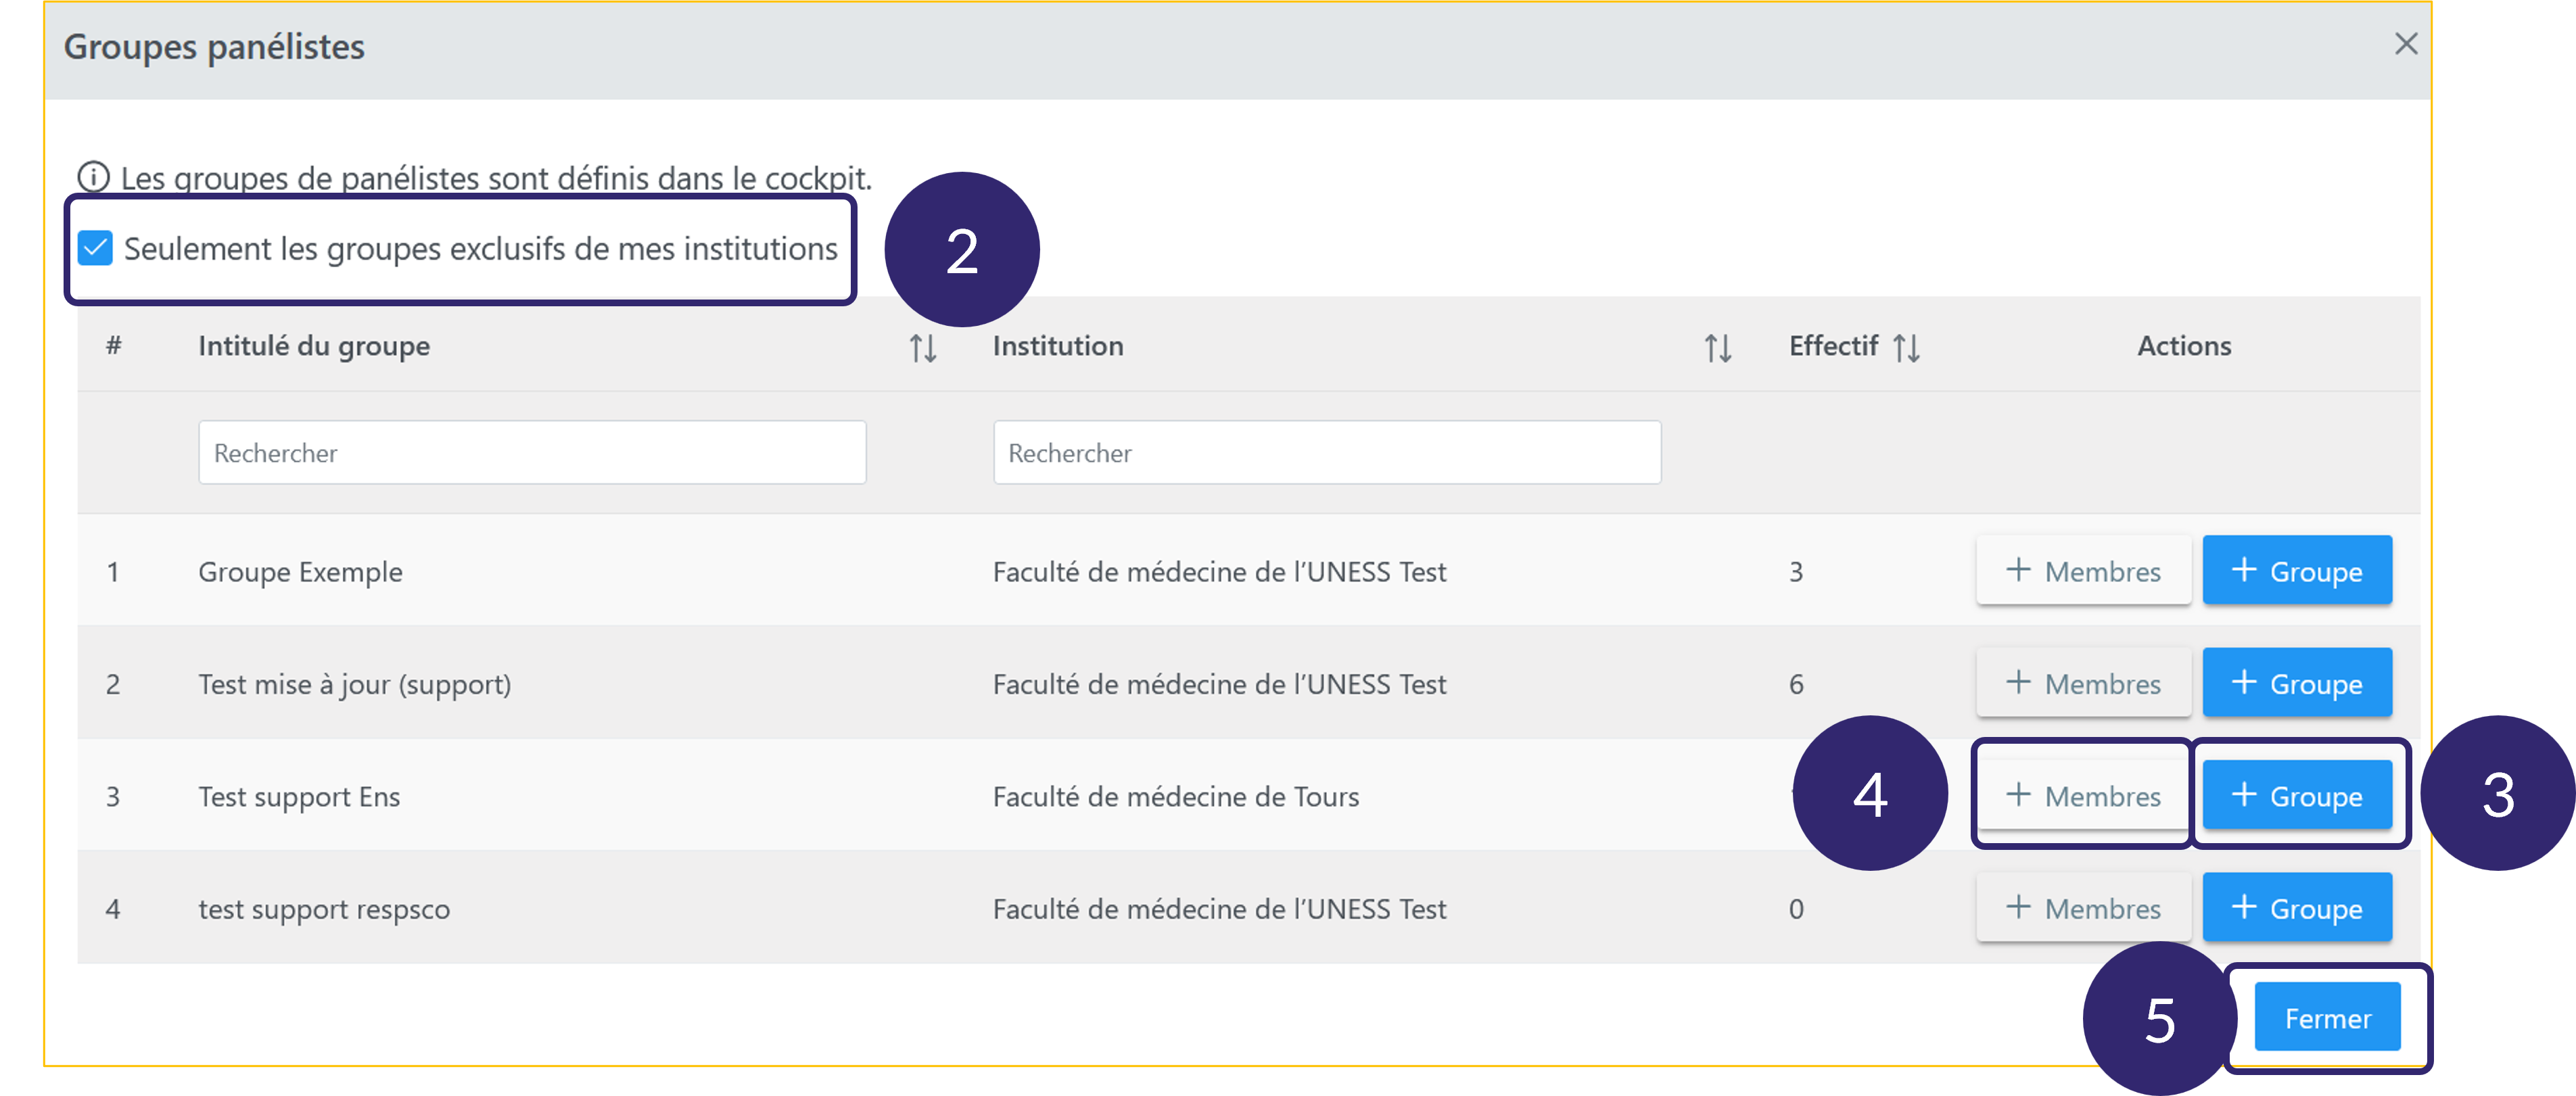
Task: Click + Groupe for Test support Ens
Action: tap(2296, 796)
